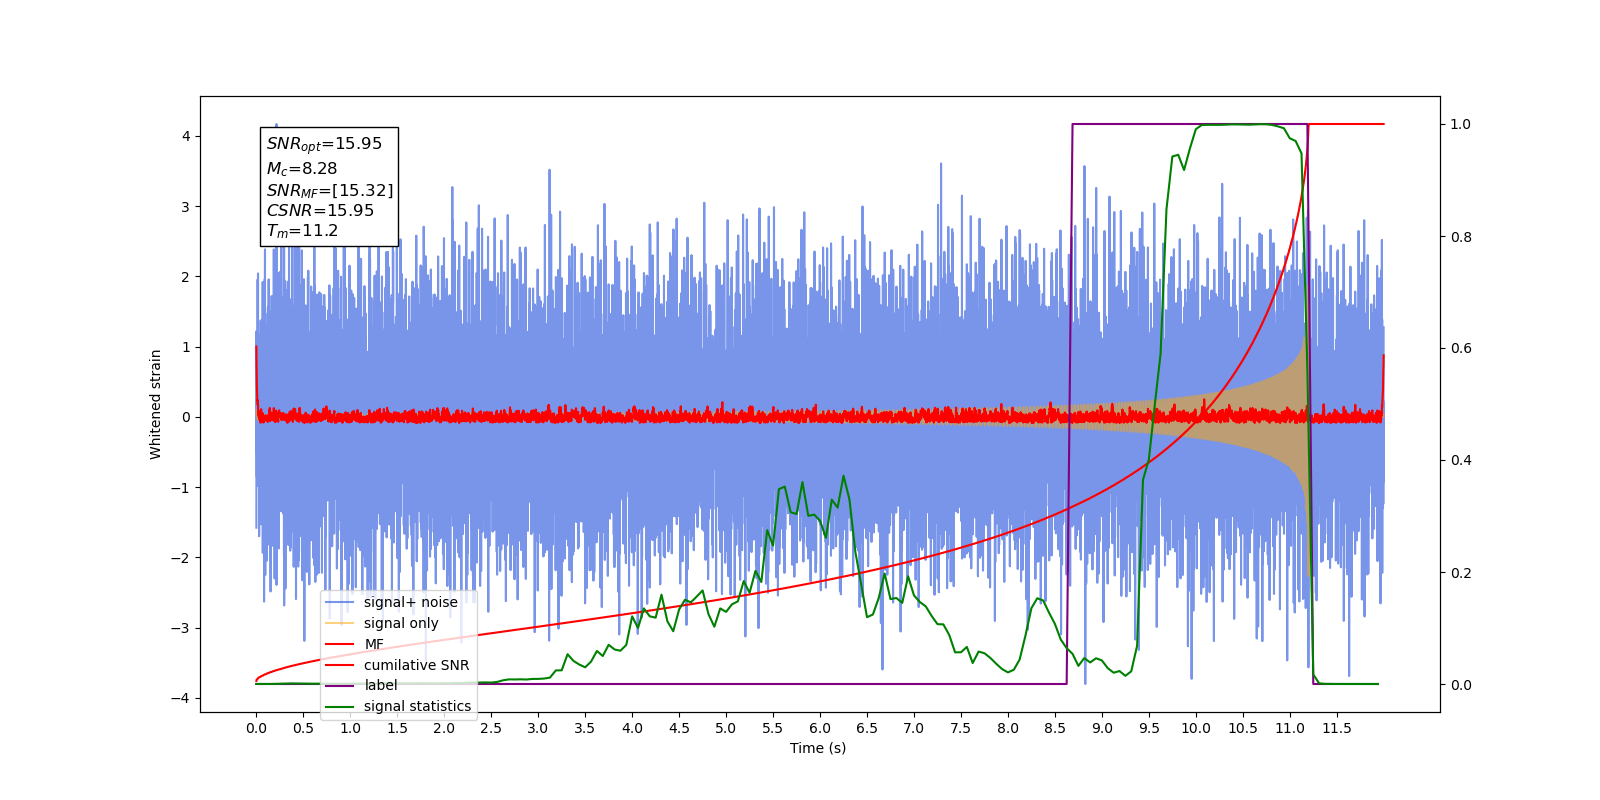Click the 9.5 tick on time axis
The width and height of the screenshot is (1600, 800).
(1149, 728)
